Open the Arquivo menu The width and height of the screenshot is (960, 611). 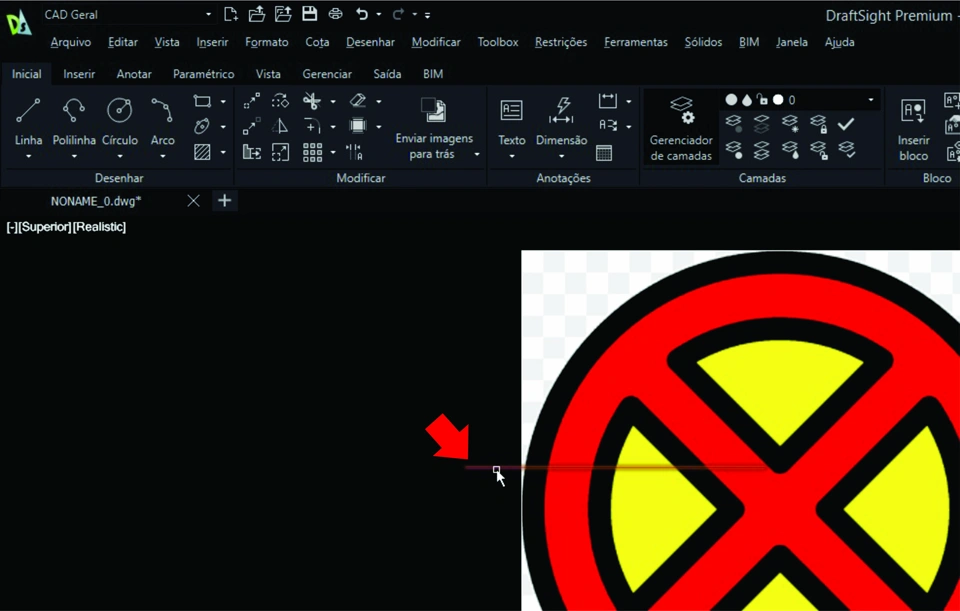(x=70, y=42)
